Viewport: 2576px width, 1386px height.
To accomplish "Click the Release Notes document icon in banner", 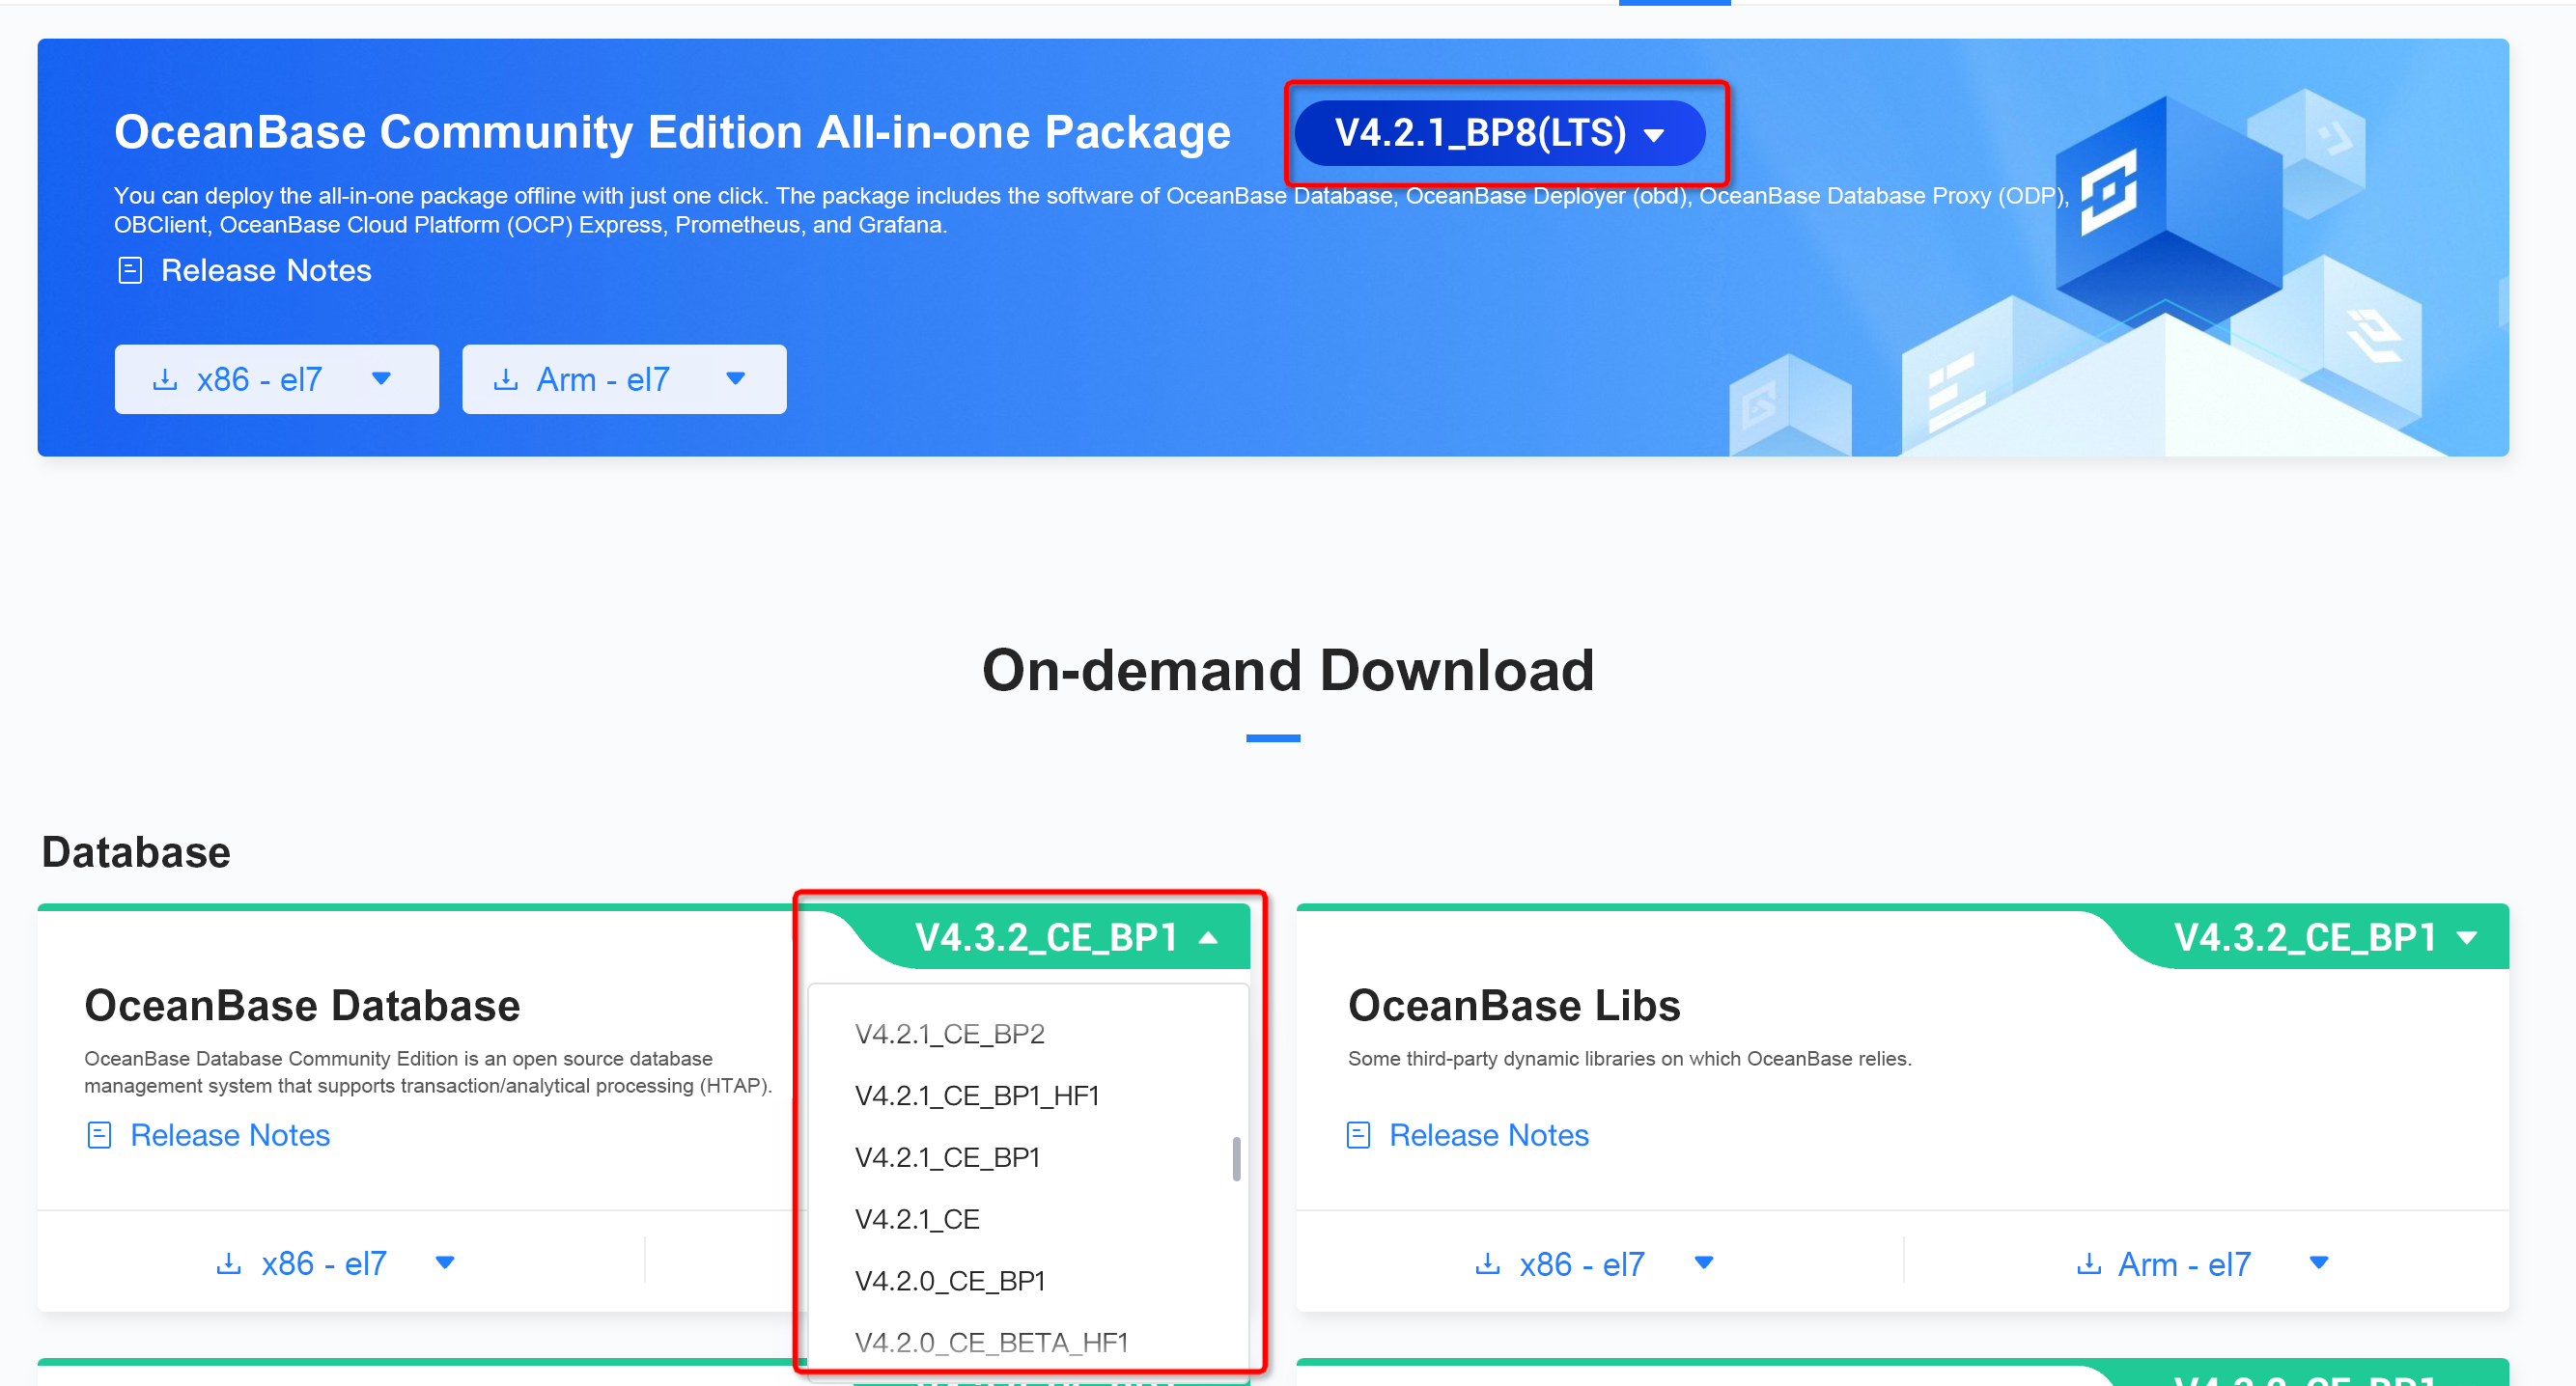I will [x=130, y=270].
